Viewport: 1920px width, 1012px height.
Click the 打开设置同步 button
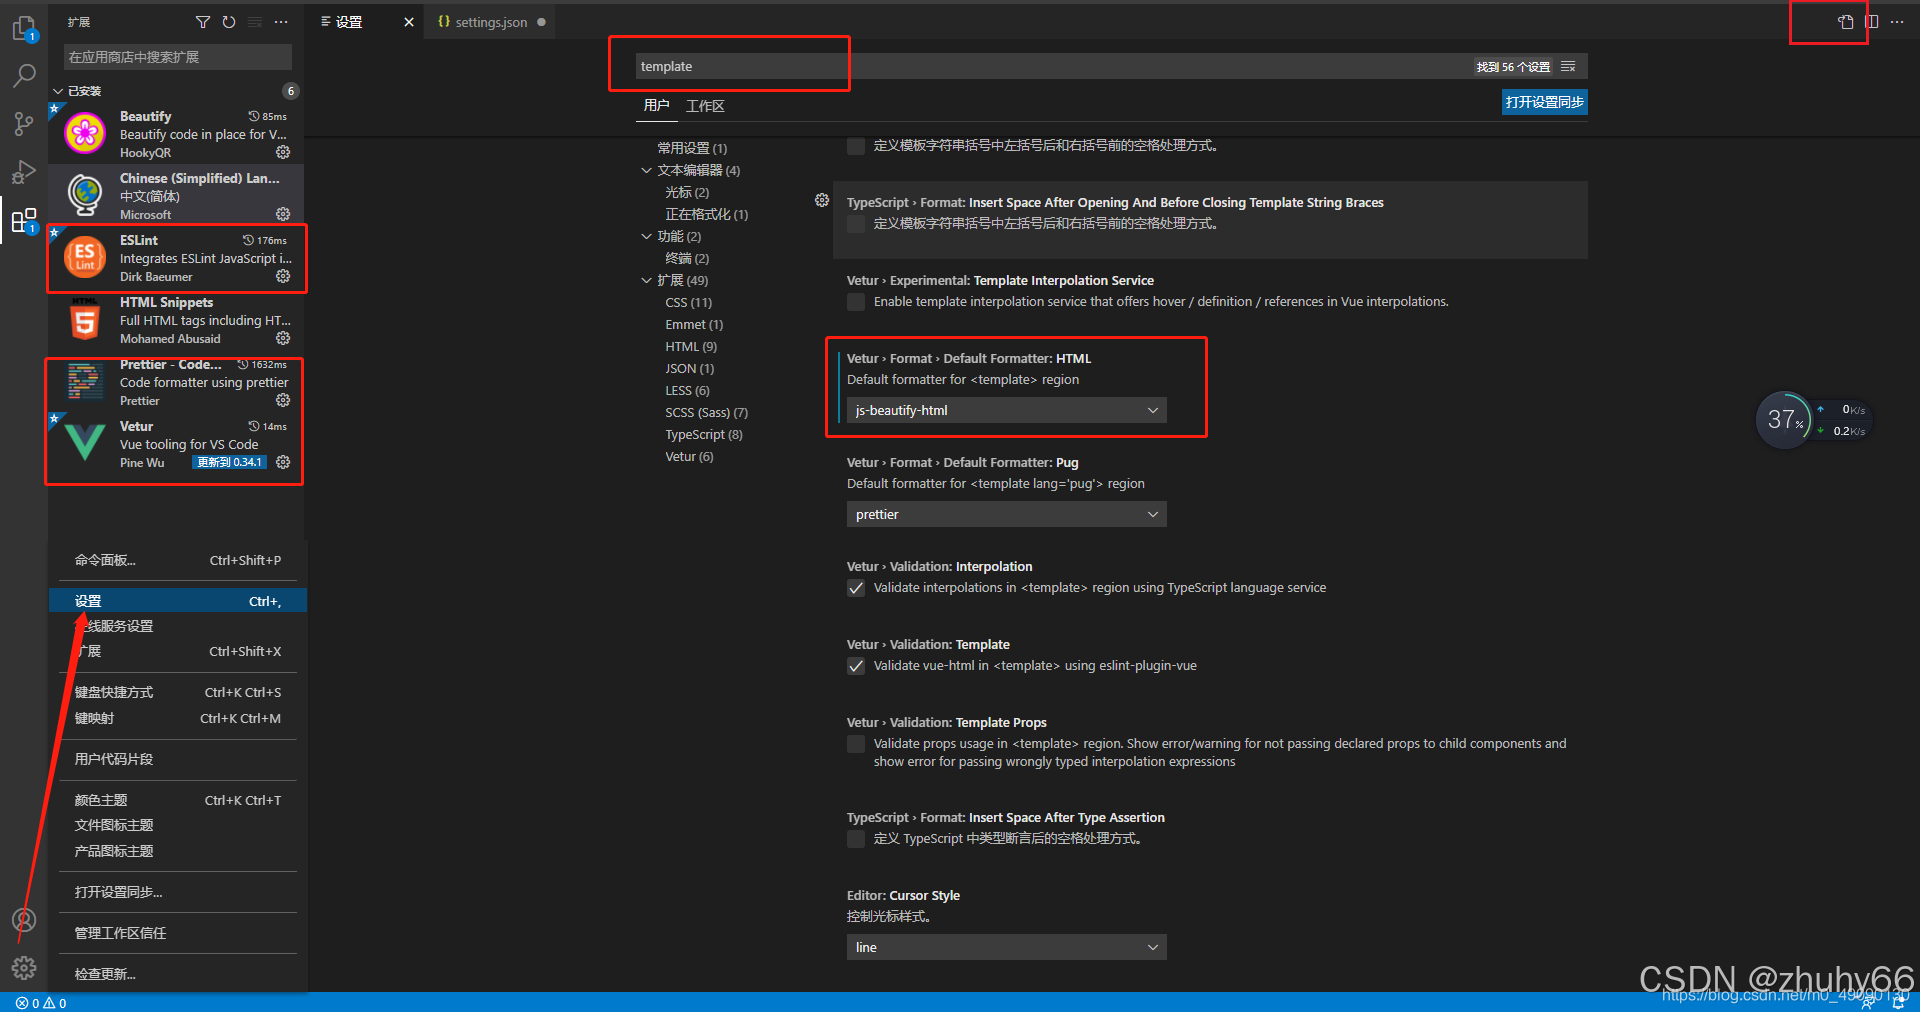[x=1544, y=102]
